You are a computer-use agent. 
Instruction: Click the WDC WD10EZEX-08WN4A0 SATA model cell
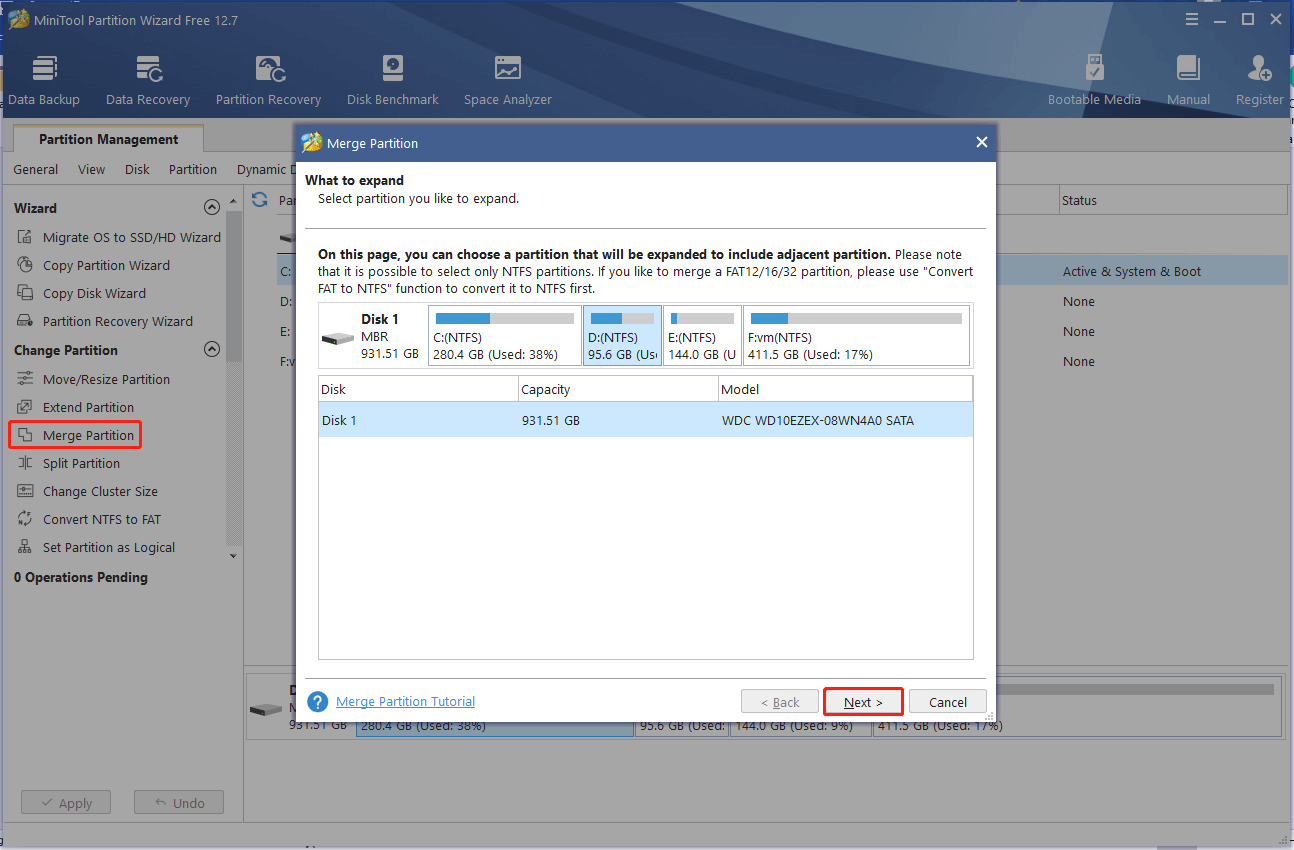click(818, 420)
